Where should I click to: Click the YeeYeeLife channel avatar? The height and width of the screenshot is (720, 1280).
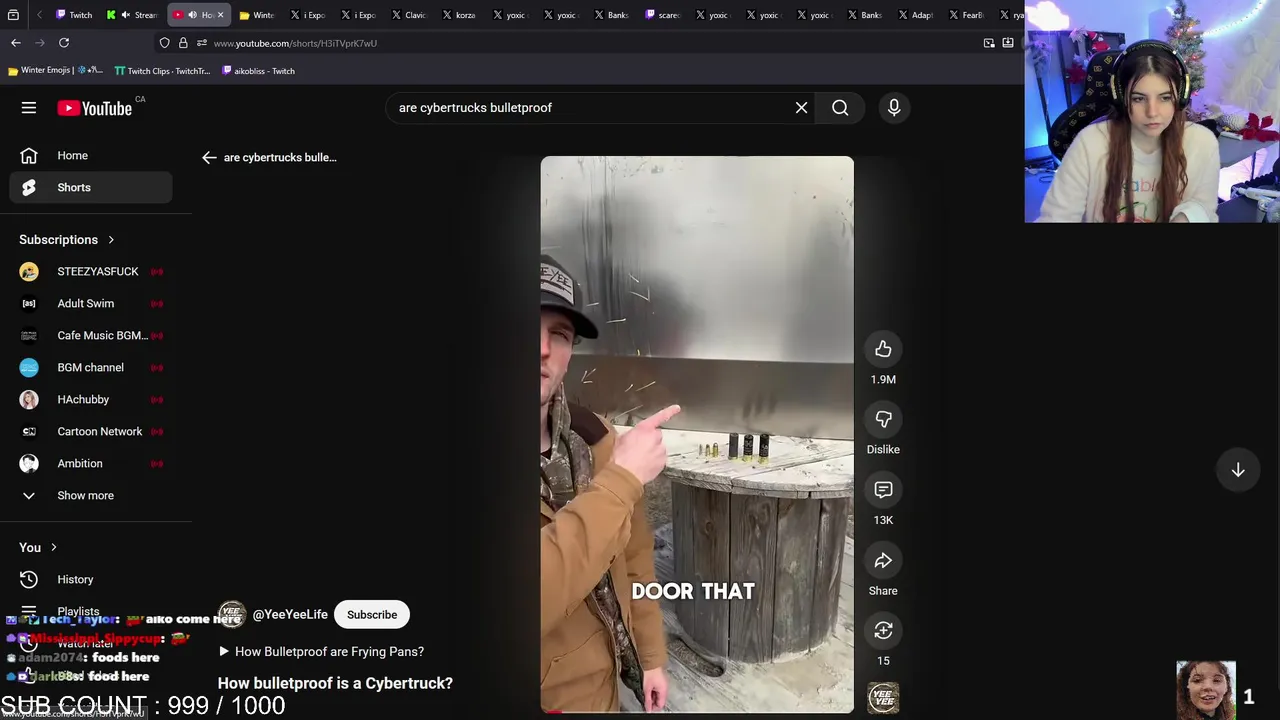[x=232, y=615]
